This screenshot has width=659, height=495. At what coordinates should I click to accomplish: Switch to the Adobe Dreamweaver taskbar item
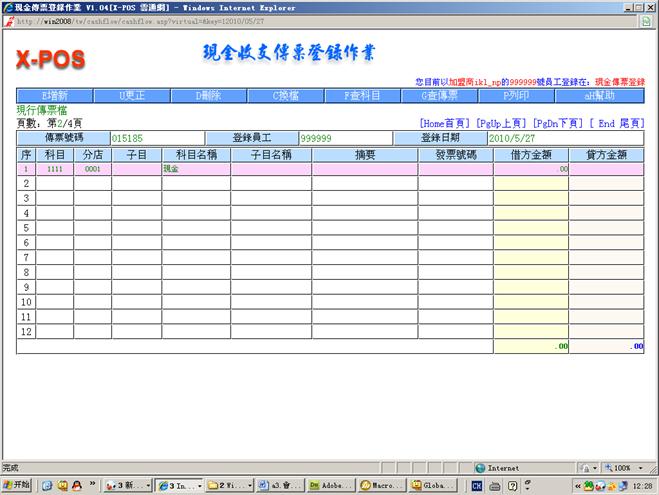[x=330, y=485]
